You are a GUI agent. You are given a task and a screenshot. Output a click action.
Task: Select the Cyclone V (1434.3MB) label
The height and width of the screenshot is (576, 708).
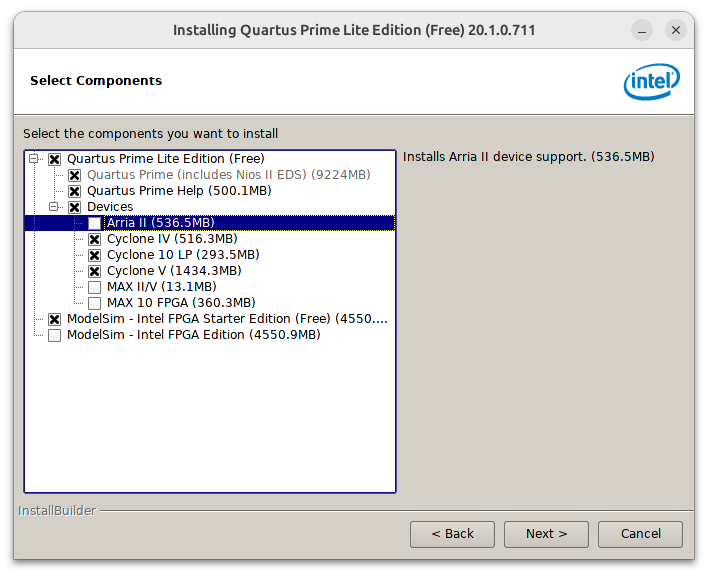click(174, 271)
